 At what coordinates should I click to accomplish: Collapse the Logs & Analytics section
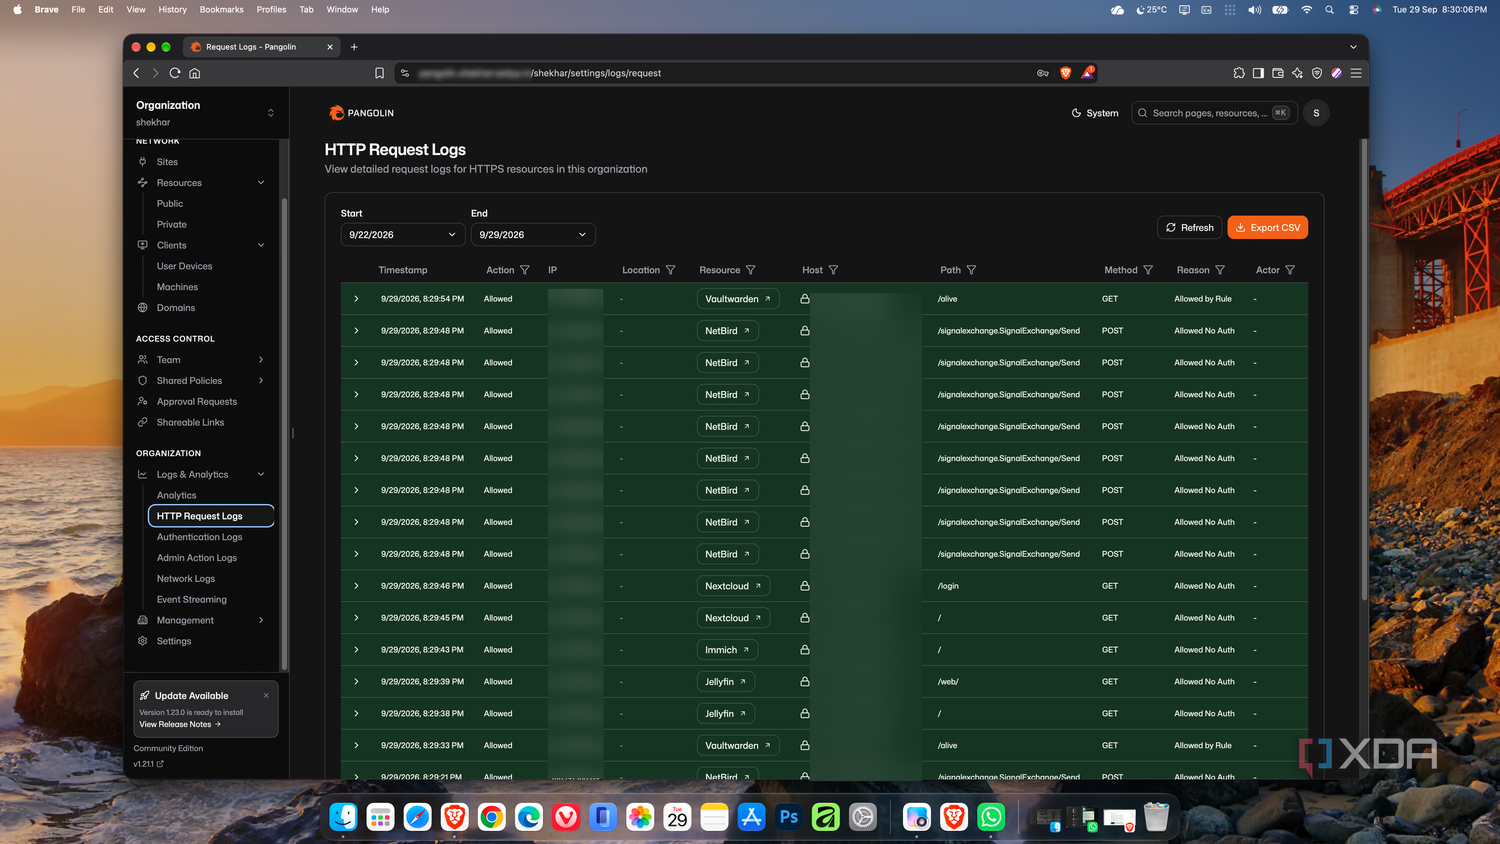(261, 475)
